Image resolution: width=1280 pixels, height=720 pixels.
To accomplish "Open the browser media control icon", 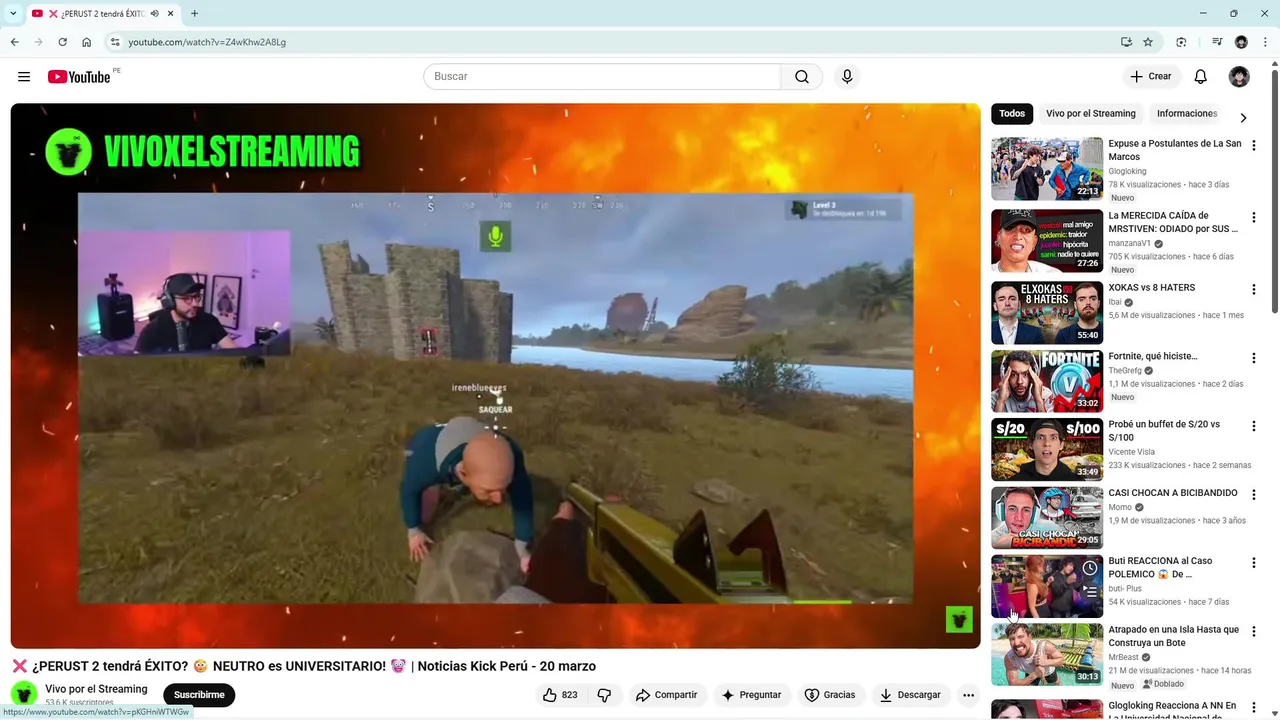I will (1217, 42).
